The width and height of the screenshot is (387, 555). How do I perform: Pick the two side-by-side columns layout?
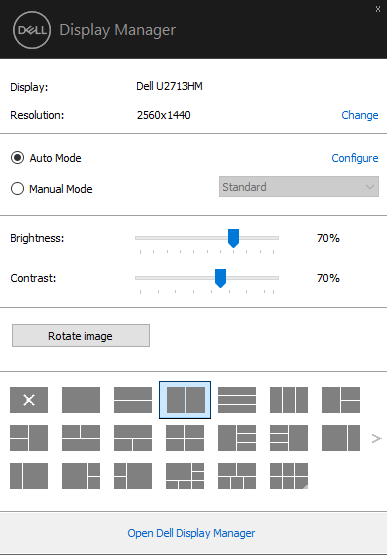point(185,400)
